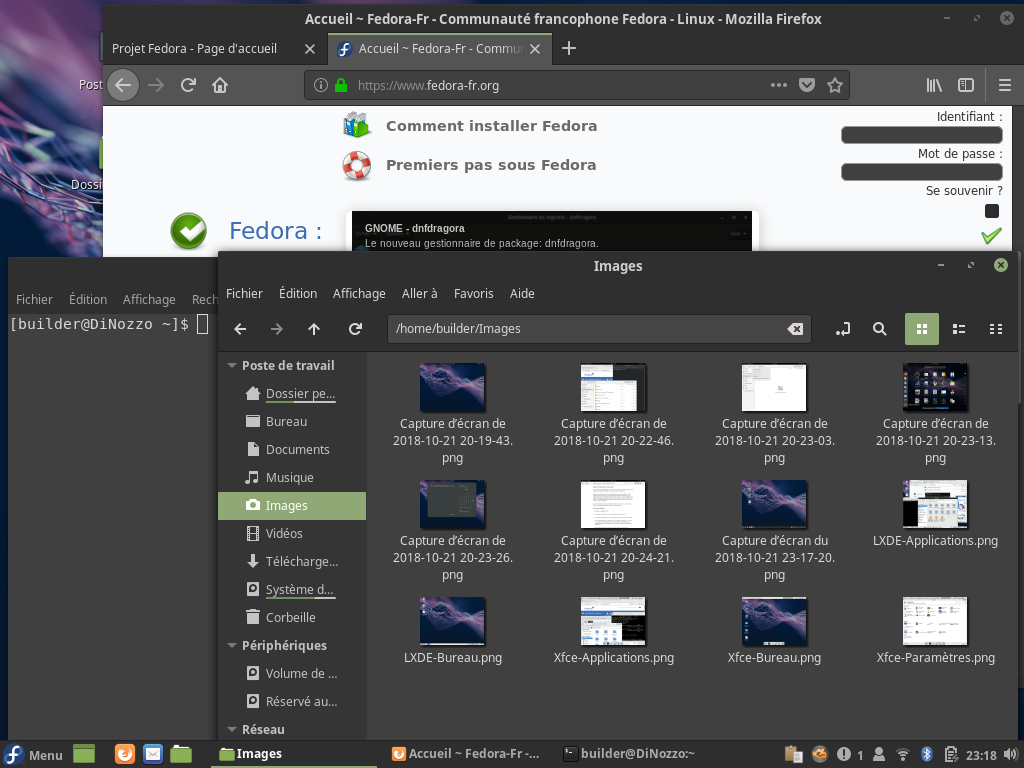Click Firefox forward arrow button
This screenshot has height=768, width=1024.
click(155, 86)
